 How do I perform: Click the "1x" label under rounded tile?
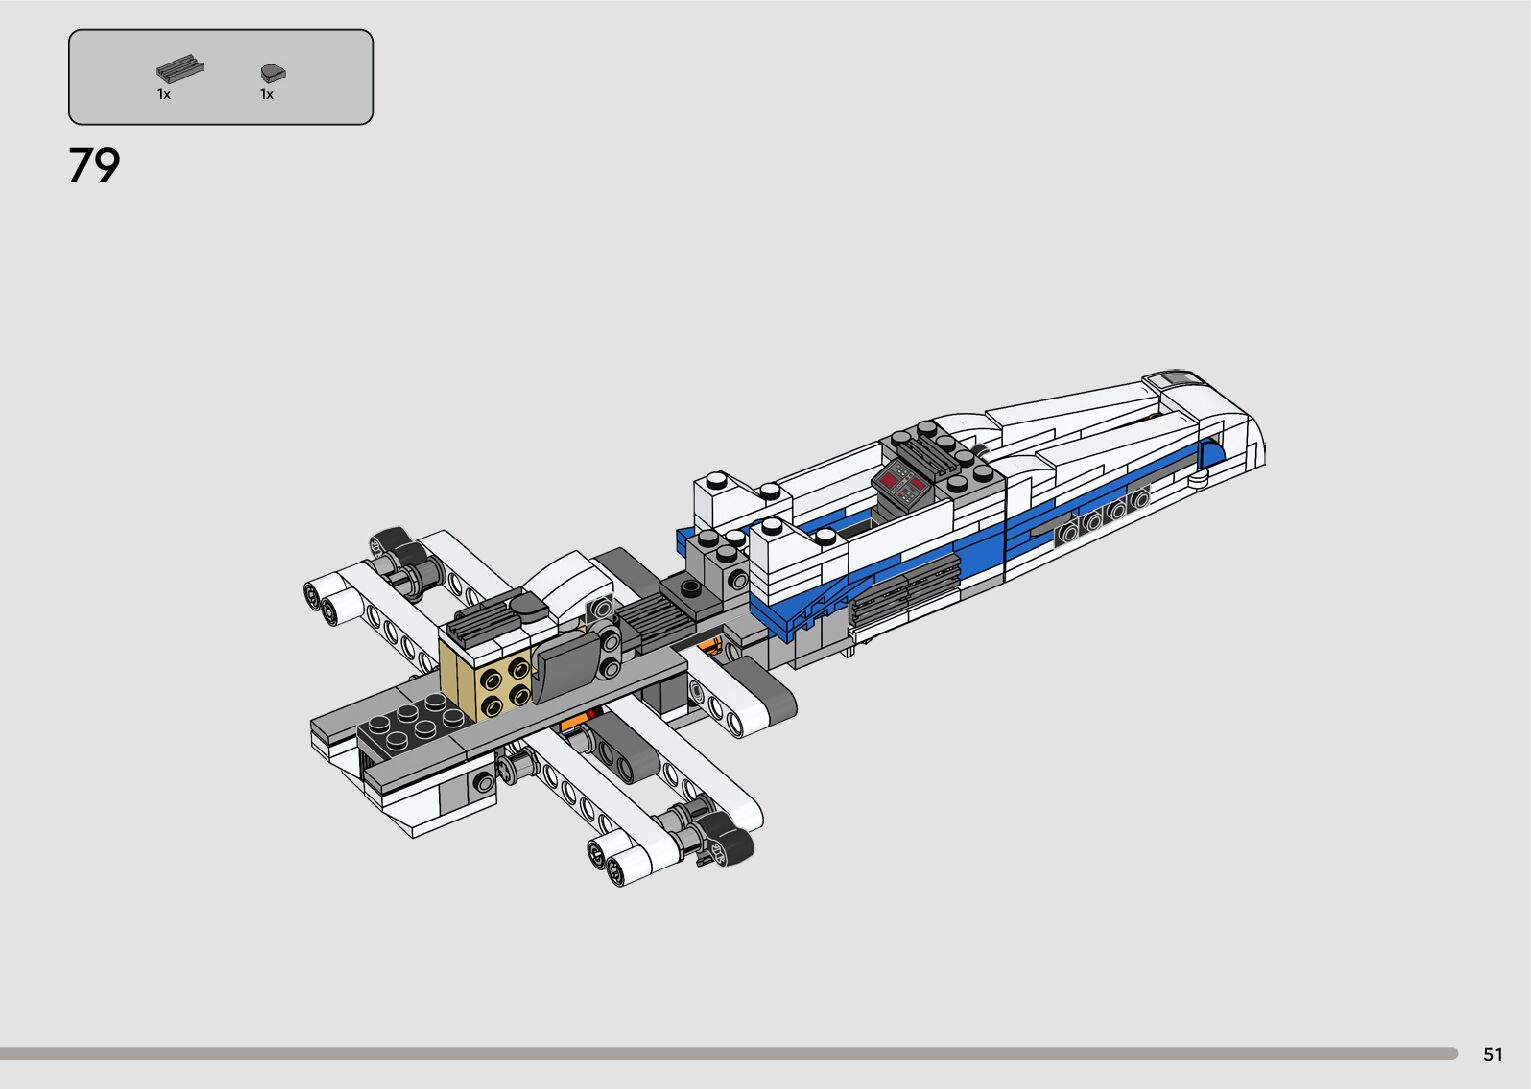click(x=267, y=94)
